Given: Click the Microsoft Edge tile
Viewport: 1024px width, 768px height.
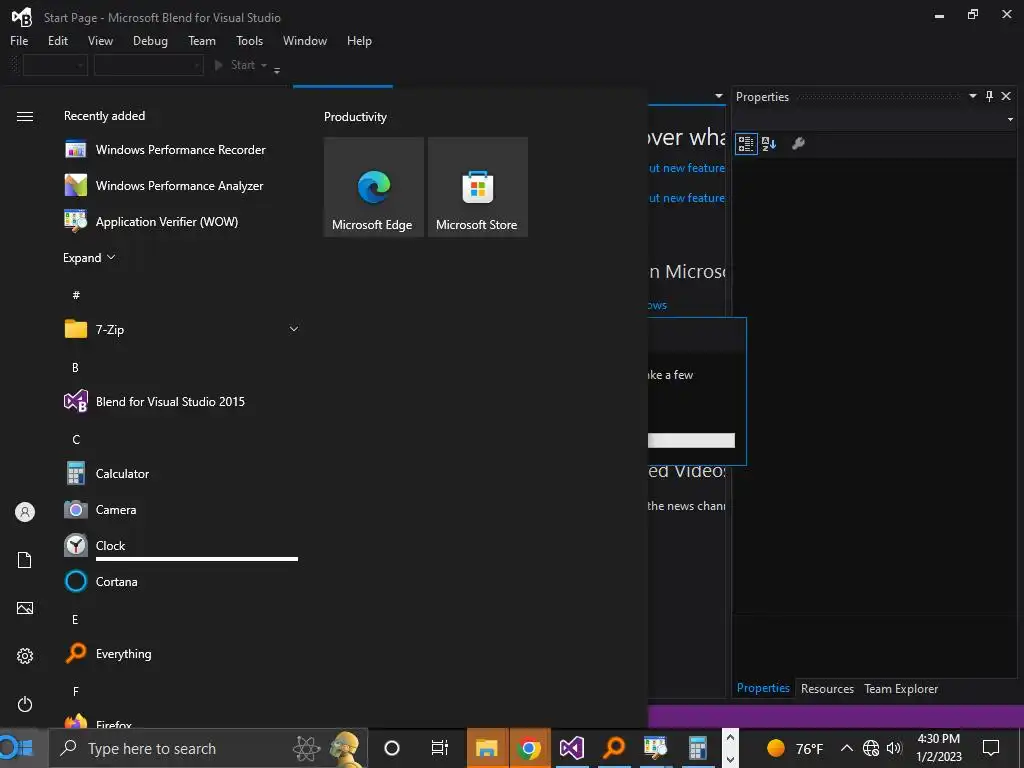Looking at the screenshot, I should [374, 187].
